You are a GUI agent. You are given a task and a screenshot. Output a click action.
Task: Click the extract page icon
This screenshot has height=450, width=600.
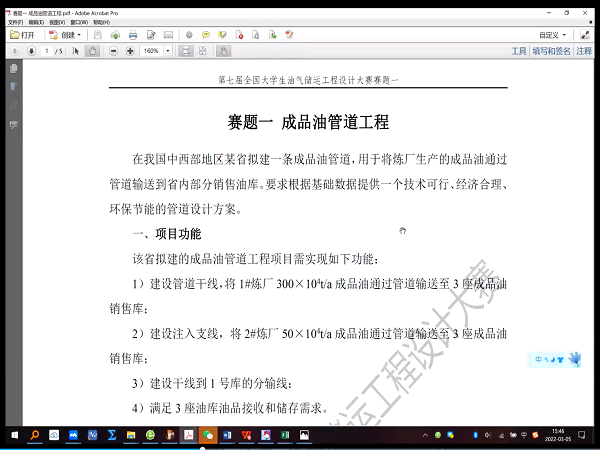272,35
